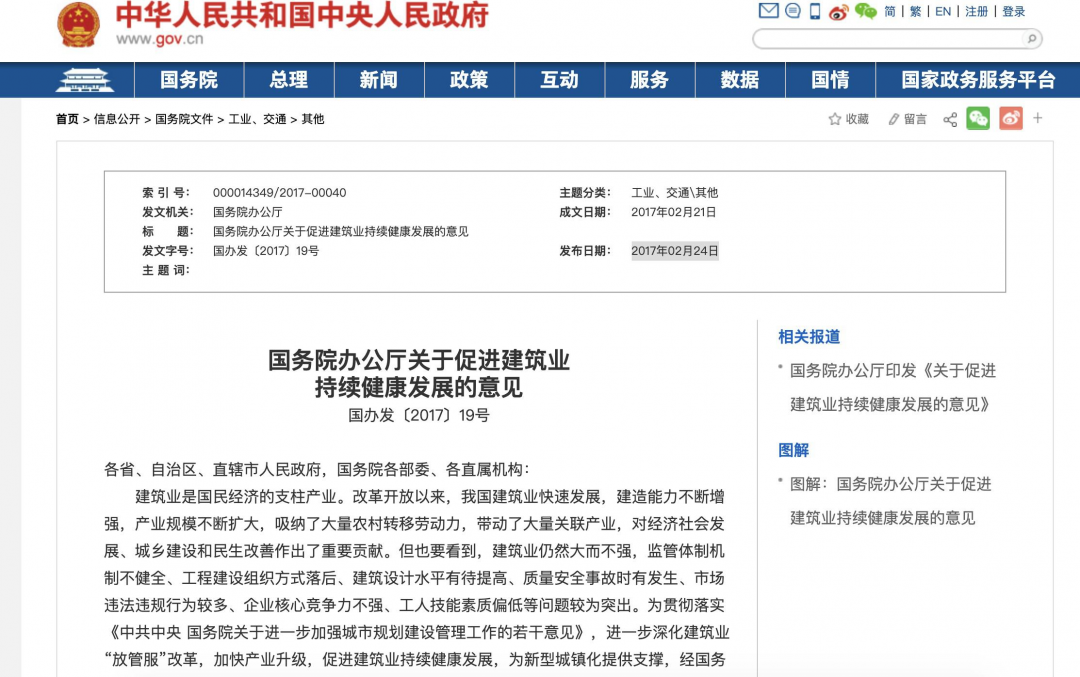The width and height of the screenshot is (1080, 677).
Task: Click the Weibo icon in top header
Action: tap(838, 12)
